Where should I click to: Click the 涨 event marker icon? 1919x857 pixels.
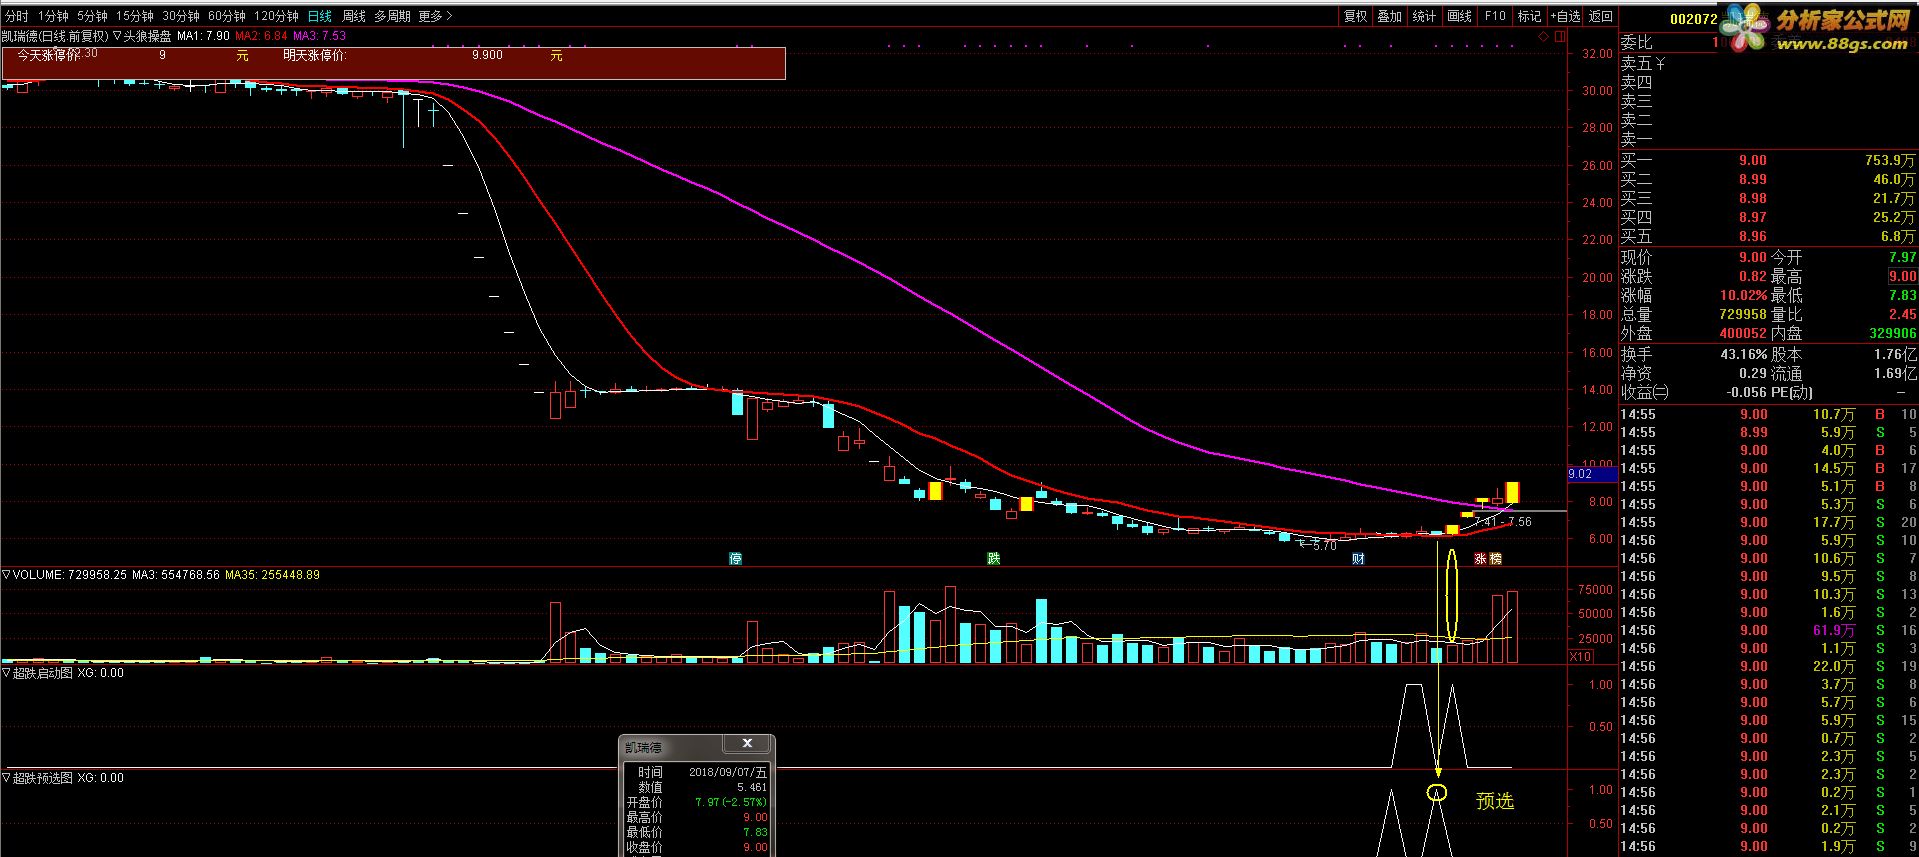(x=1480, y=559)
